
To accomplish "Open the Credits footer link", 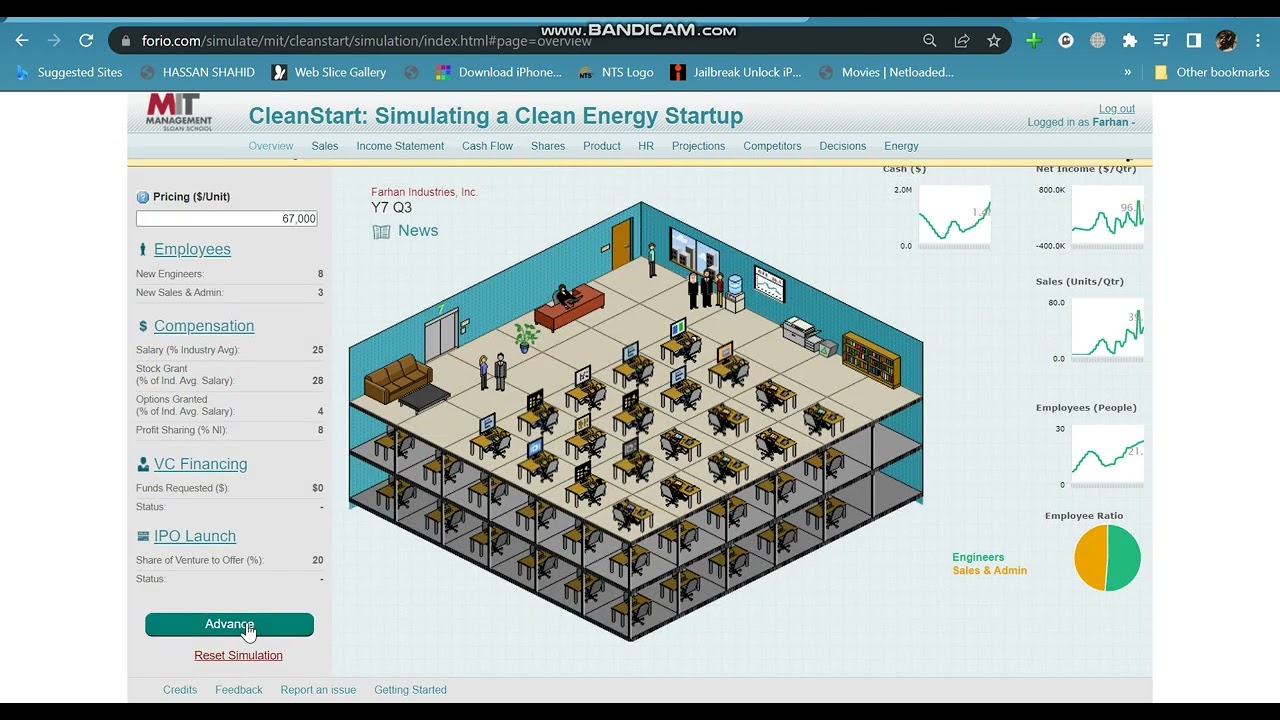I will (180, 690).
